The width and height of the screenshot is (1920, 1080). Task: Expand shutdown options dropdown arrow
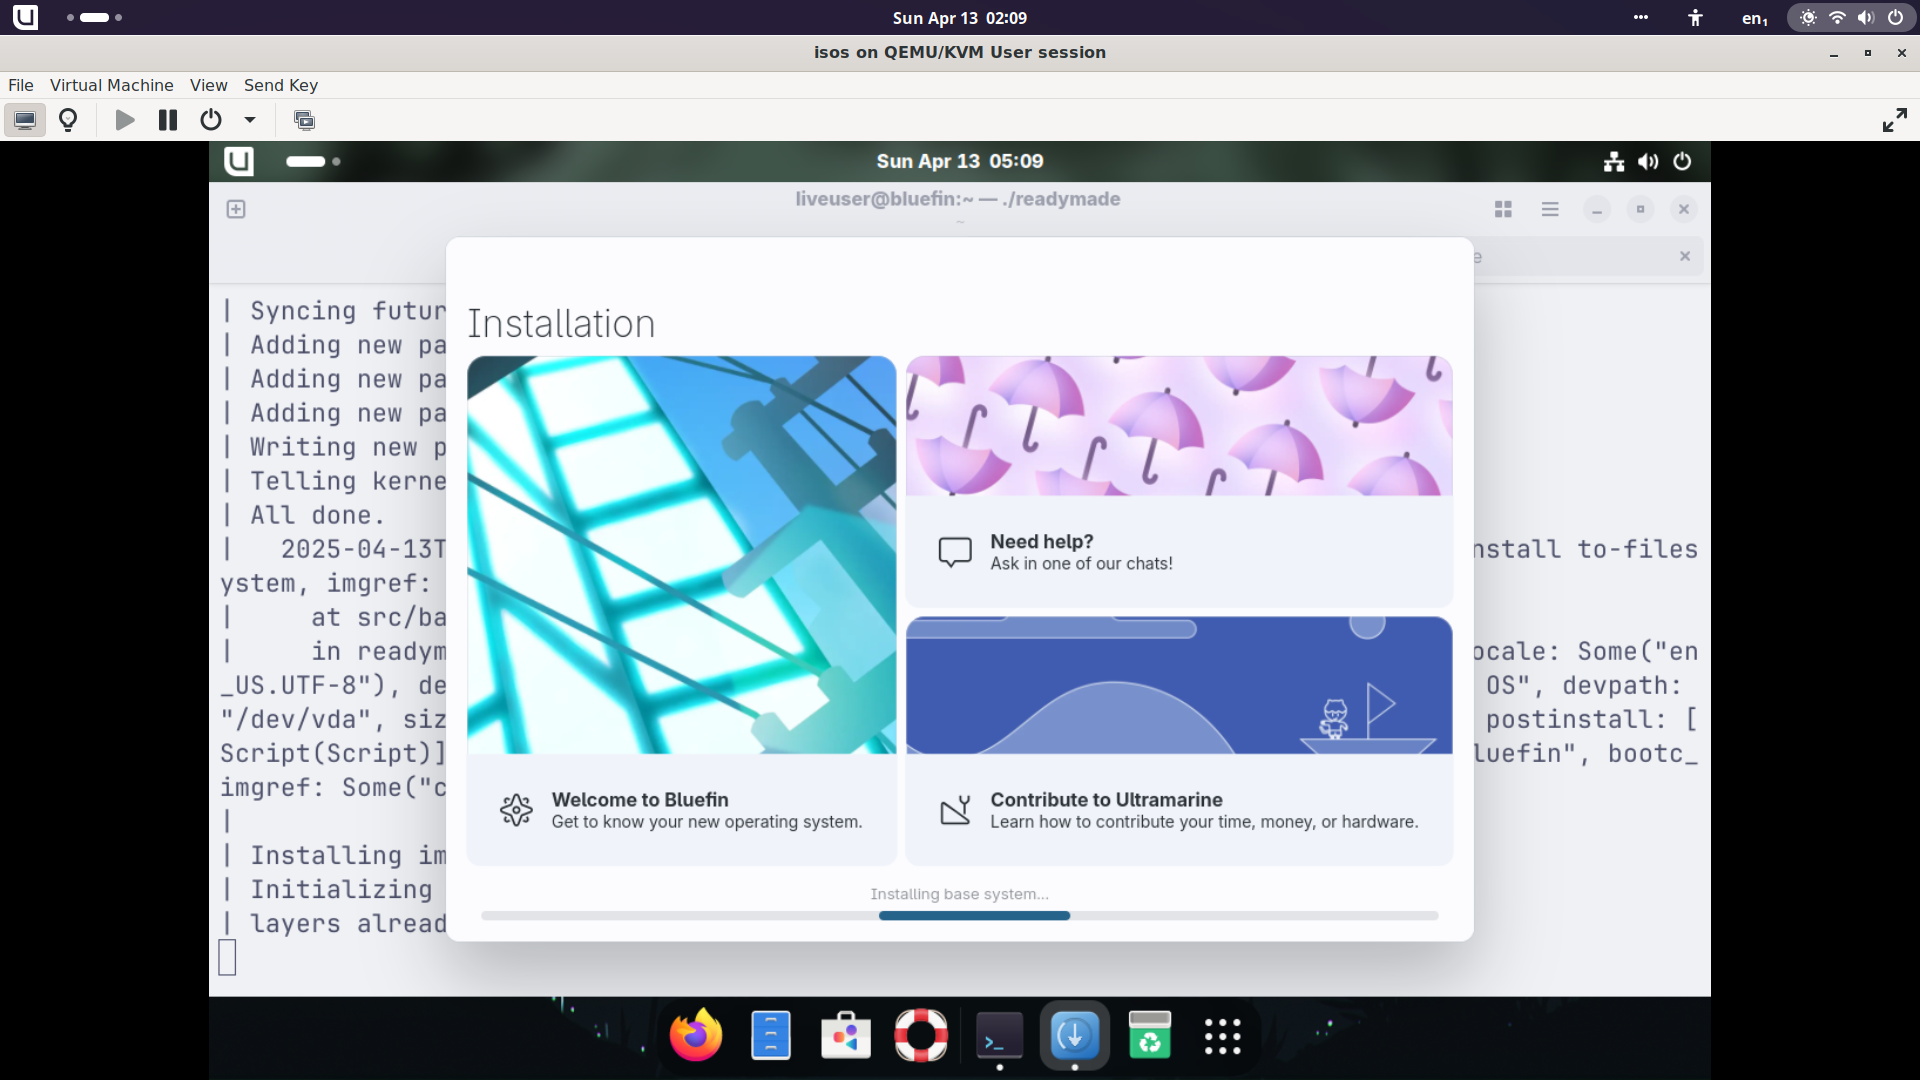pyautogui.click(x=250, y=120)
